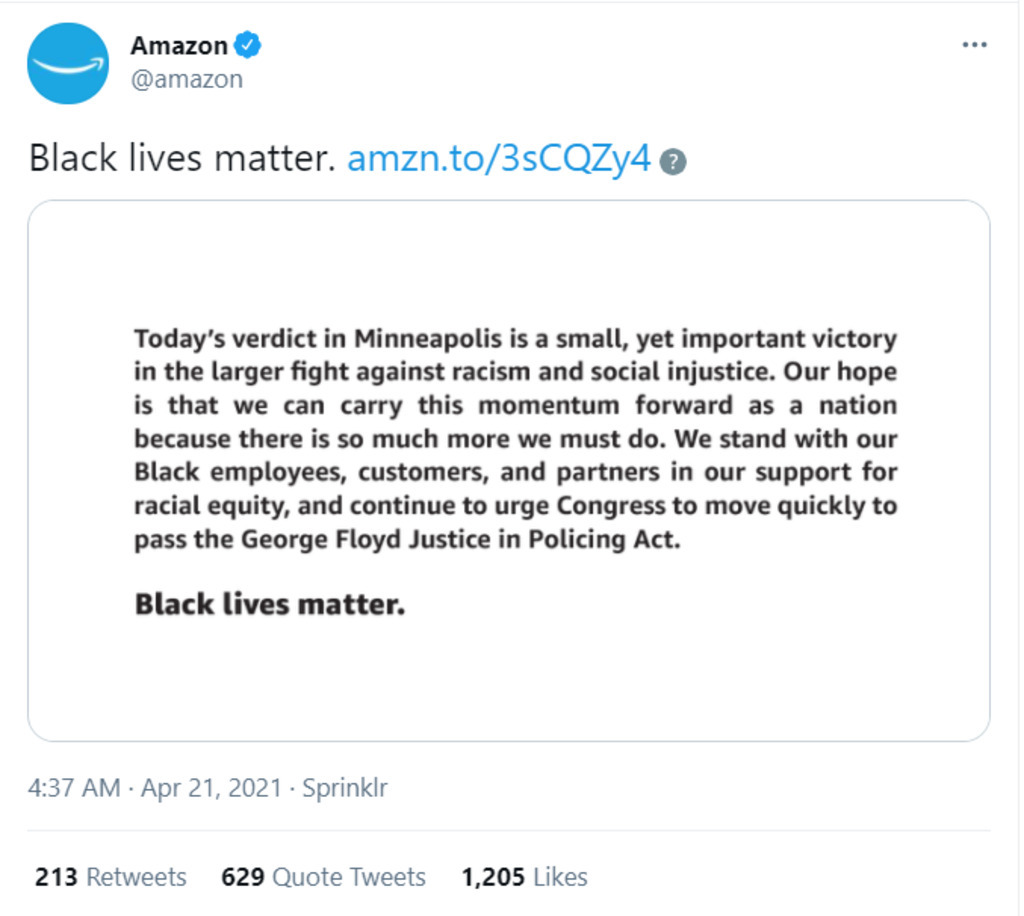The height and width of the screenshot is (916, 1024).
Task: View the 213 Retweets list
Action: pos(110,877)
